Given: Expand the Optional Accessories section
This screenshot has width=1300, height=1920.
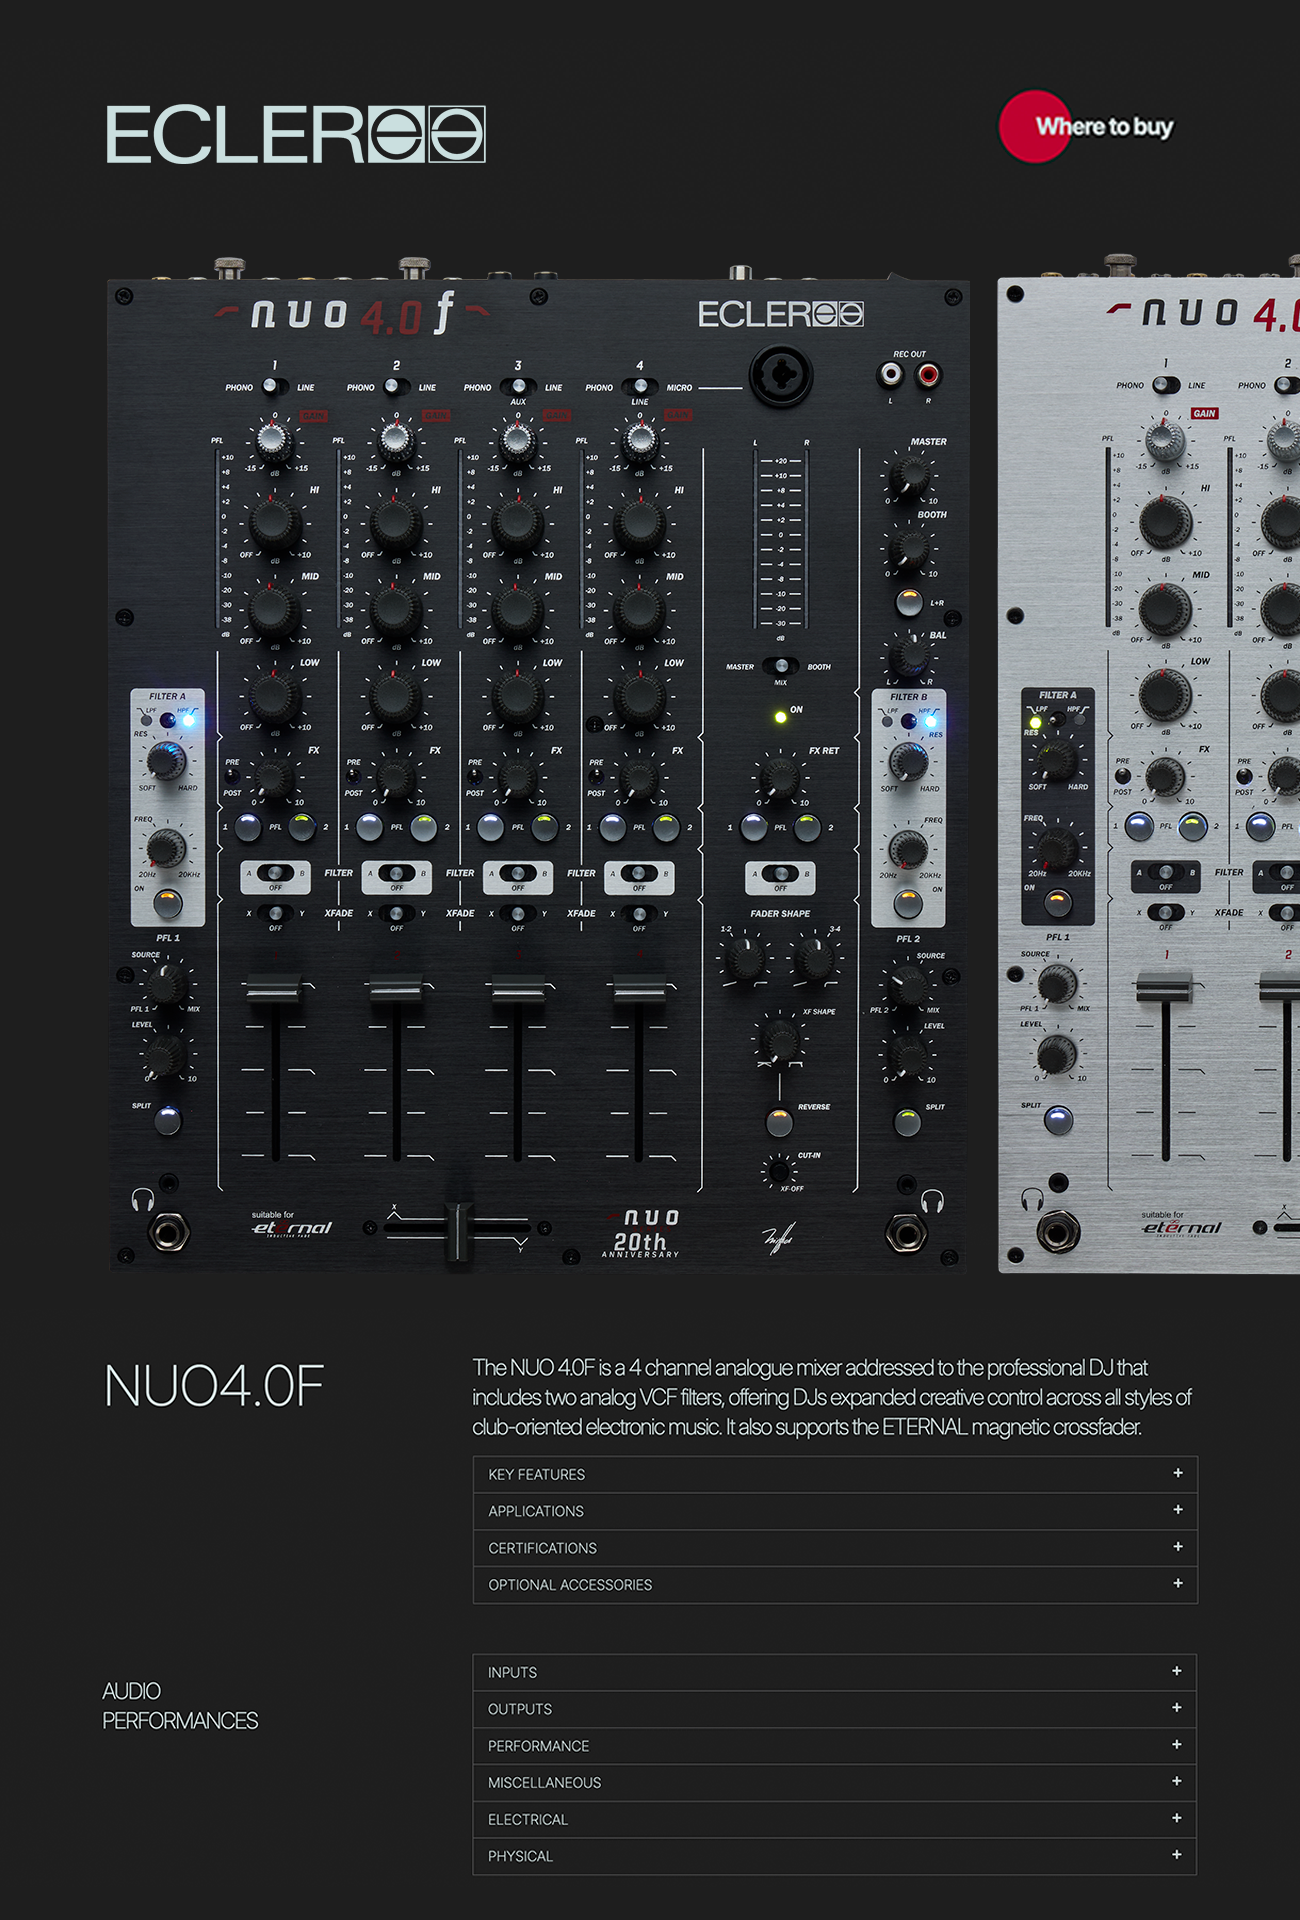Looking at the screenshot, I should 834,1585.
